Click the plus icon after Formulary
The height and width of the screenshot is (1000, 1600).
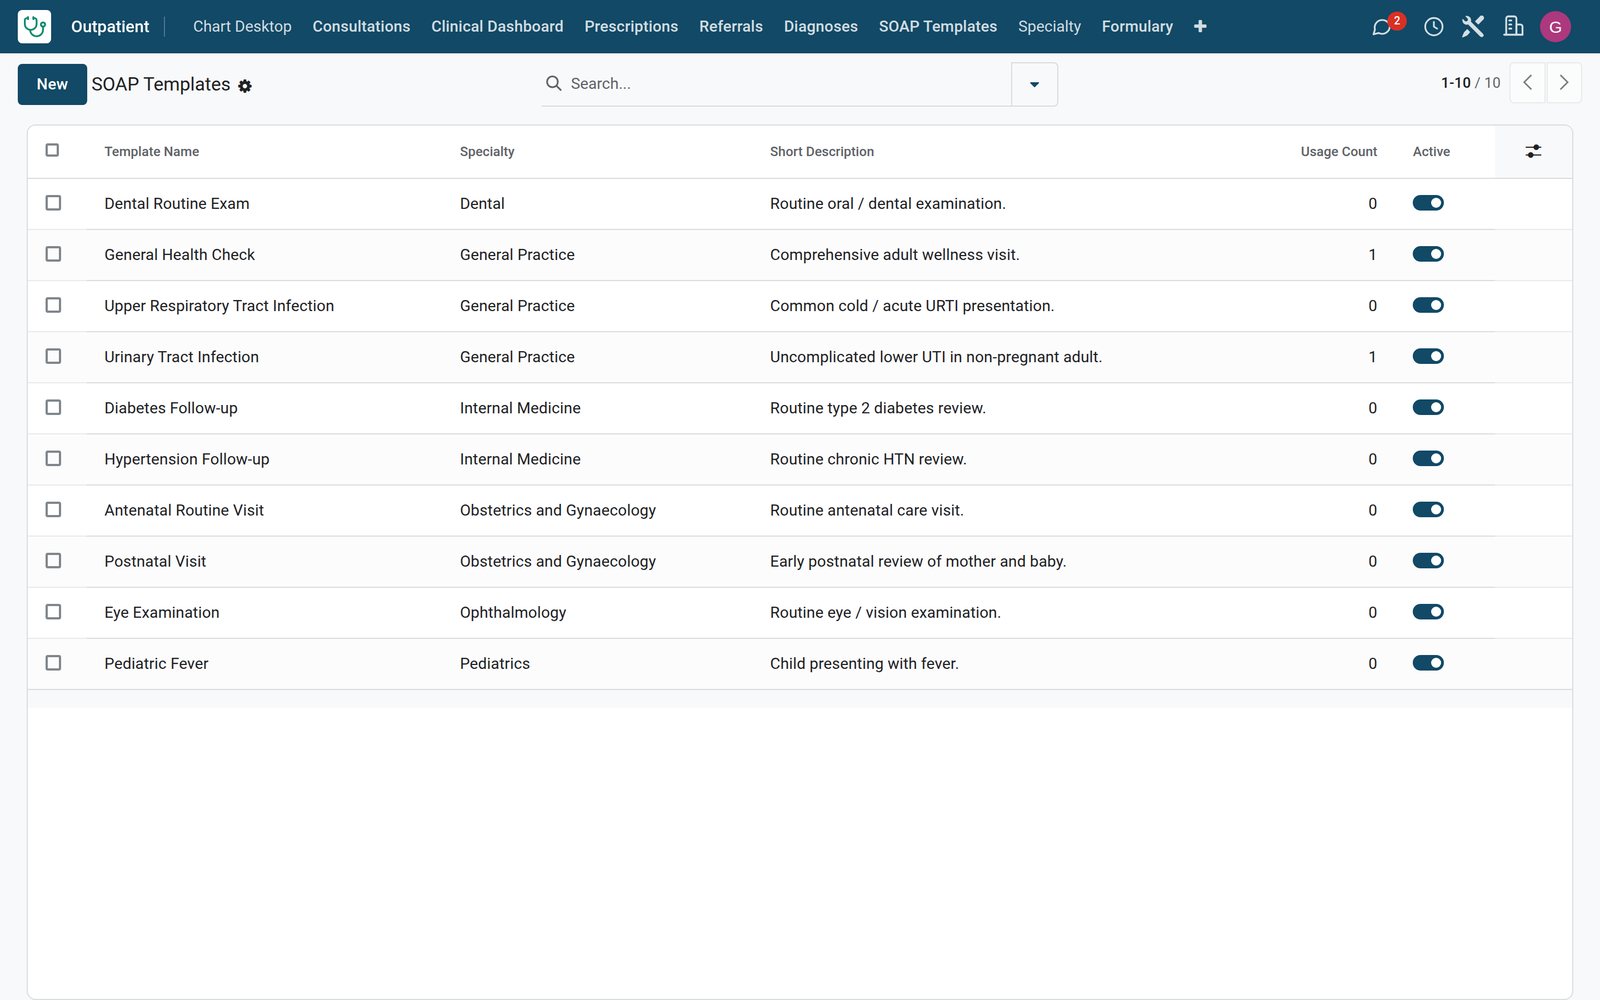tap(1200, 26)
